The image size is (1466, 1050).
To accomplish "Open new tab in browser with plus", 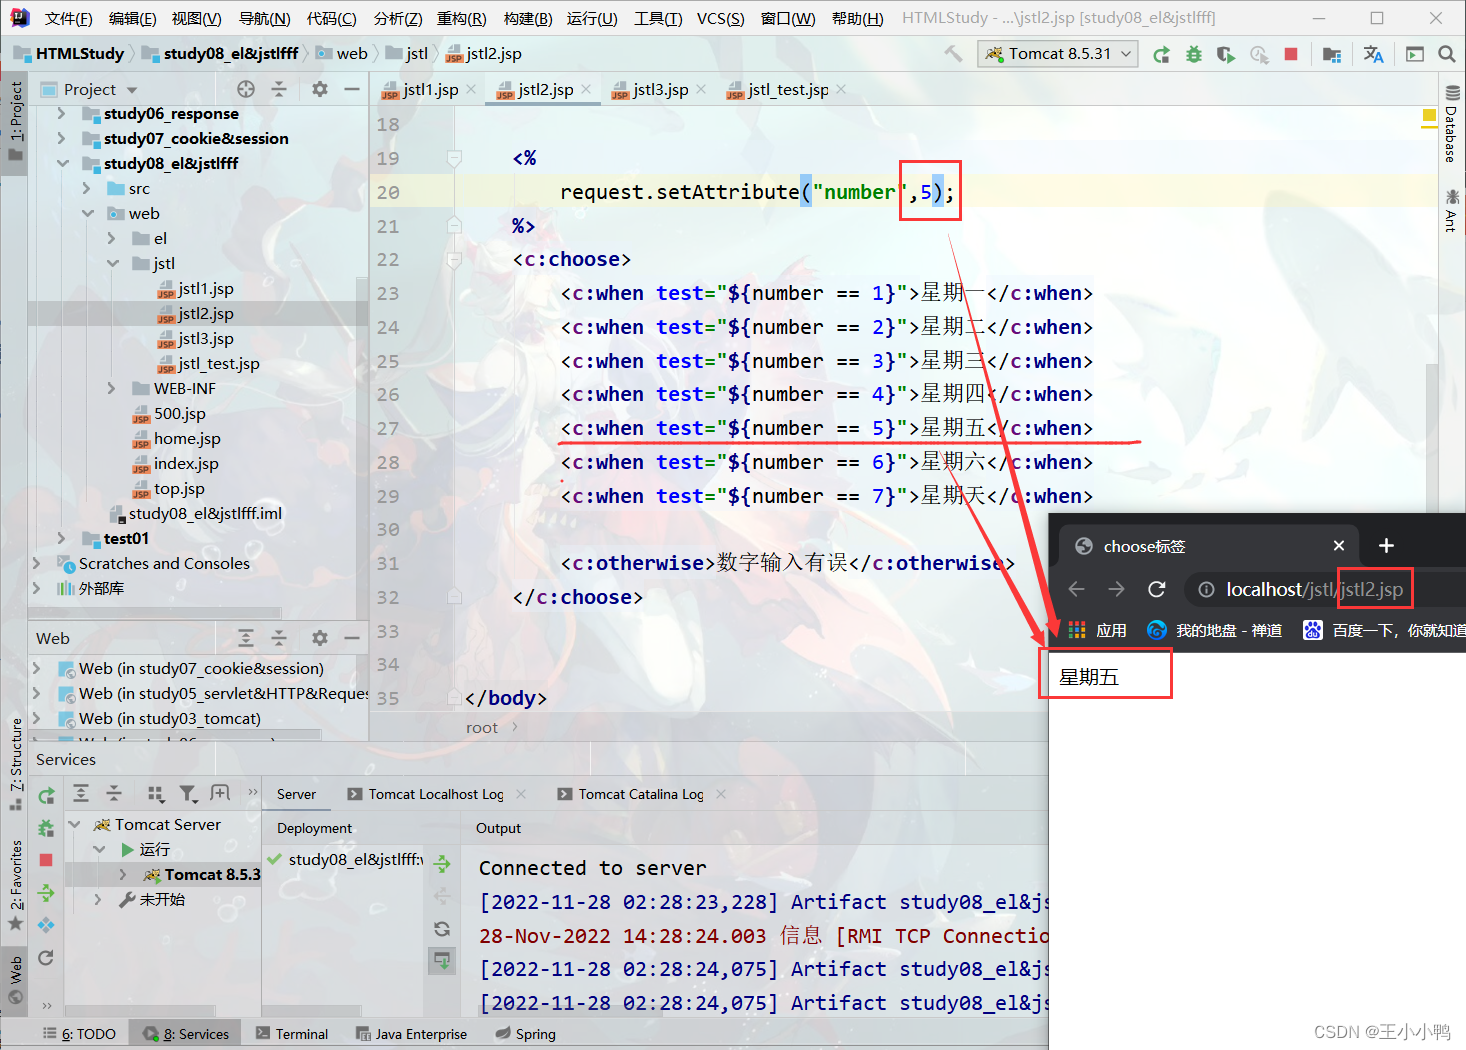I will coord(1386,545).
